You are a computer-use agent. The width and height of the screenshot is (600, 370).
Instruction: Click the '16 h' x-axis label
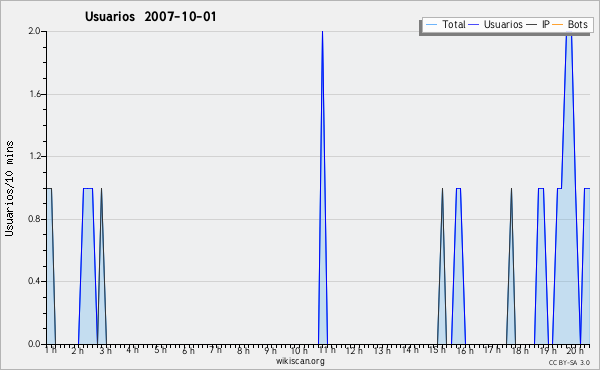coord(465,350)
